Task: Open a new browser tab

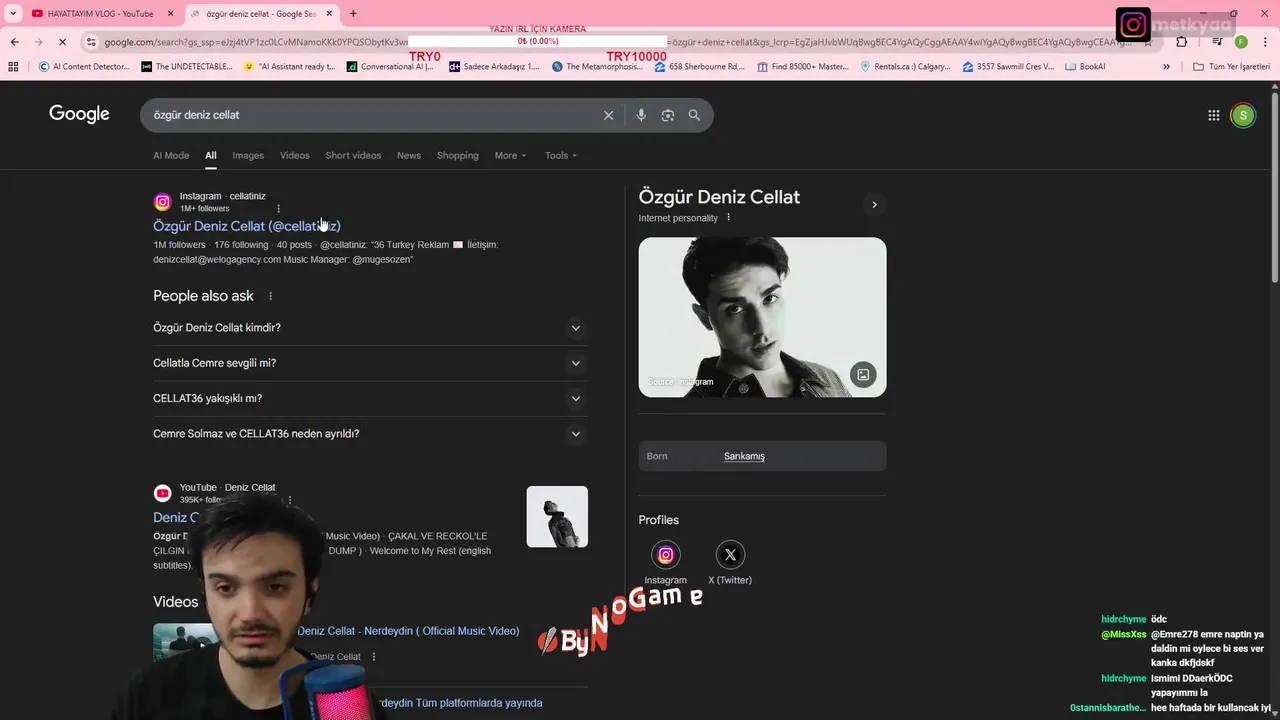Action: click(353, 13)
